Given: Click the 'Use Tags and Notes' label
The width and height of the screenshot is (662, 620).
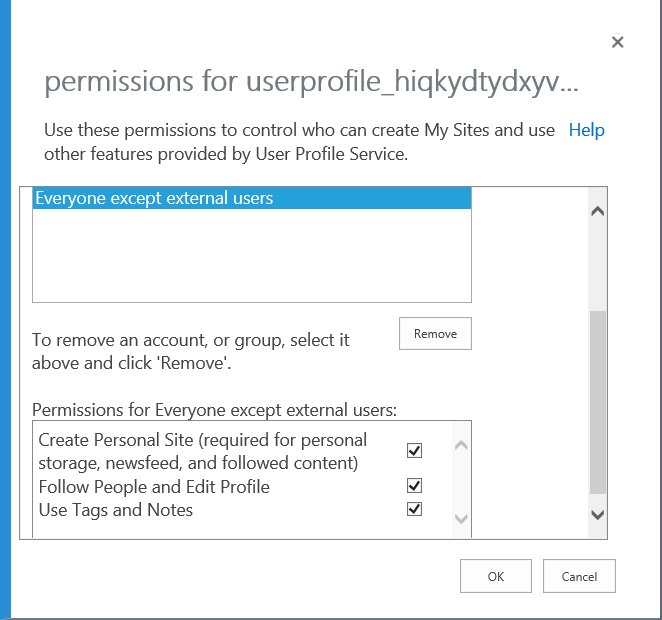Looking at the screenshot, I should click(x=116, y=510).
